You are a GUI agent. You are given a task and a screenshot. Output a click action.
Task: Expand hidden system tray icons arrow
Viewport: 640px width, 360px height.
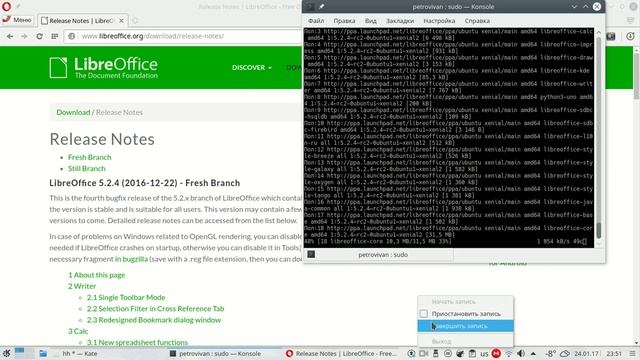pos(533,353)
